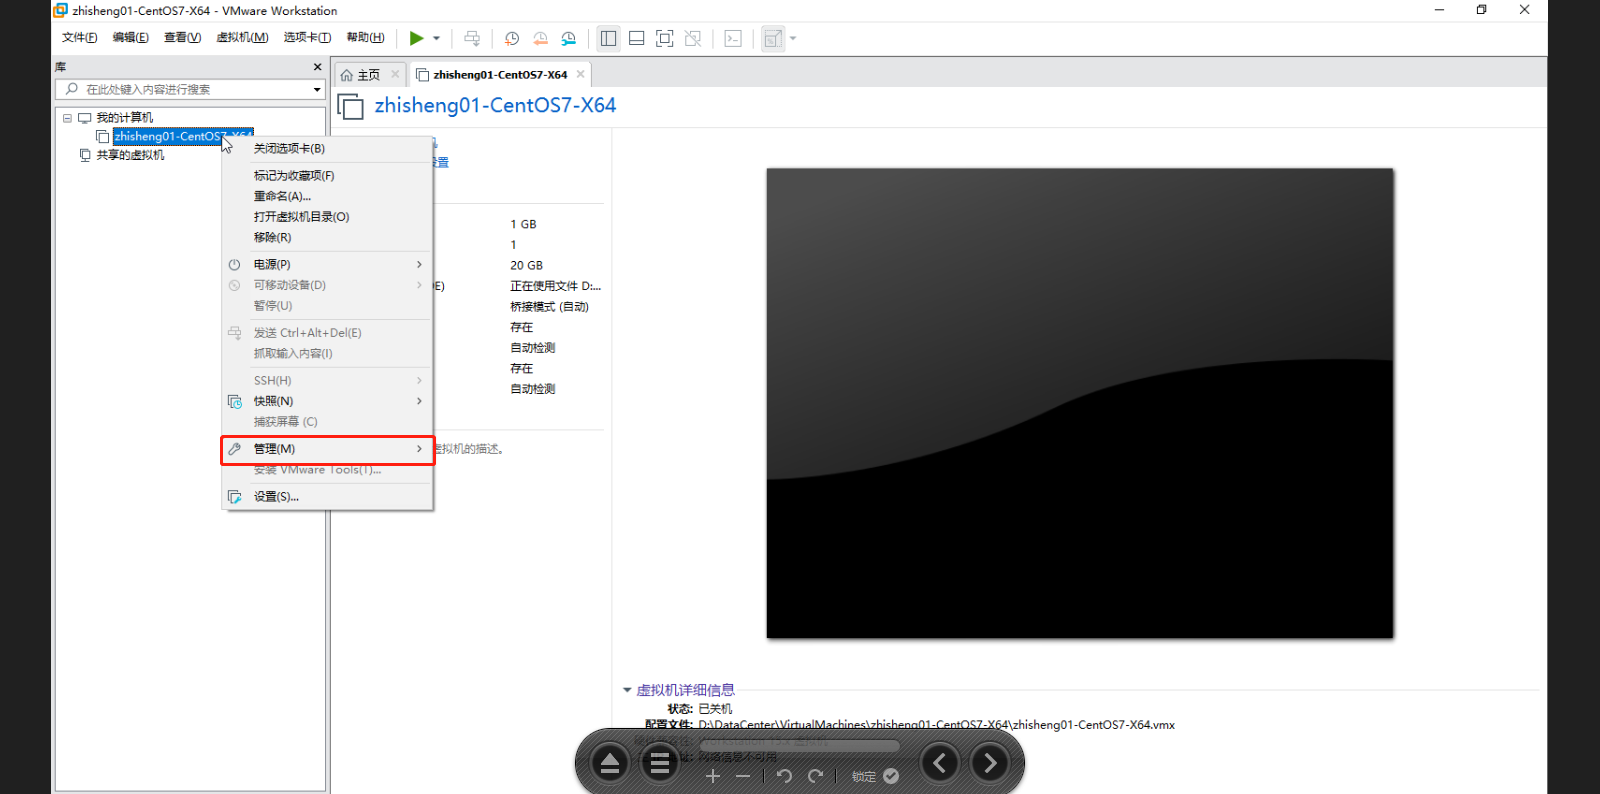Open the 选项卡(T) menu
The height and width of the screenshot is (794, 1600).
307,37
